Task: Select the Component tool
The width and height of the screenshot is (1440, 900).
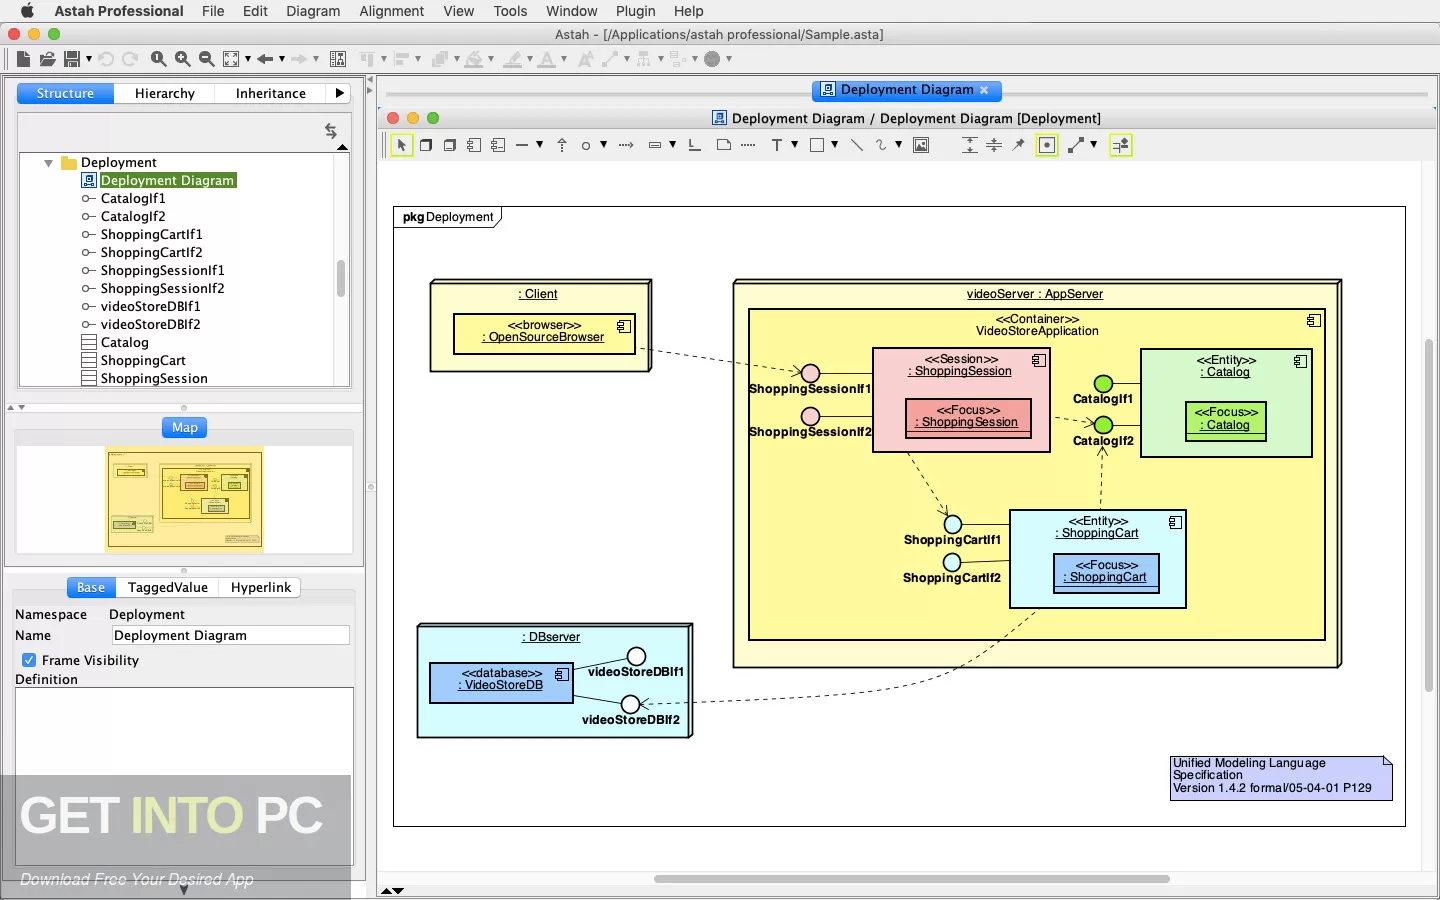Action: click(474, 145)
